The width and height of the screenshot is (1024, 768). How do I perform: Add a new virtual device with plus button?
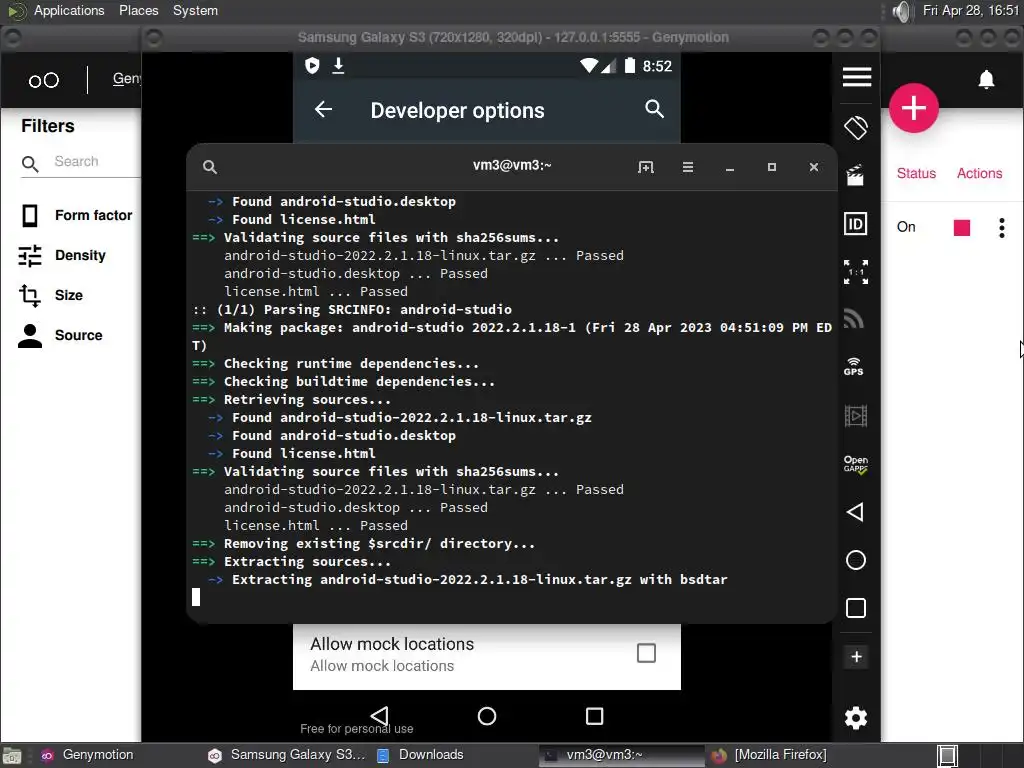[x=914, y=108]
